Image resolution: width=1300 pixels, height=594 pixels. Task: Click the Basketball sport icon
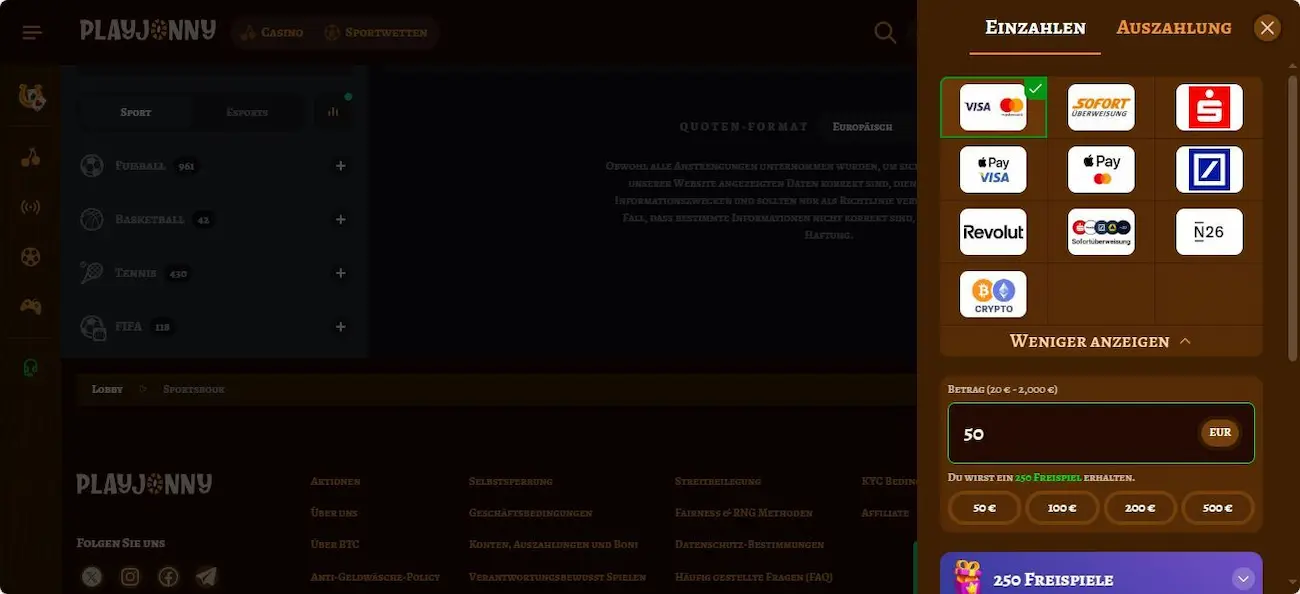(92, 219)
